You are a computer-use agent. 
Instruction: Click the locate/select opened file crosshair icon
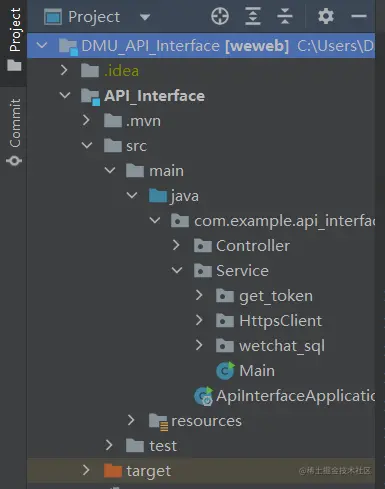[220, 16]
